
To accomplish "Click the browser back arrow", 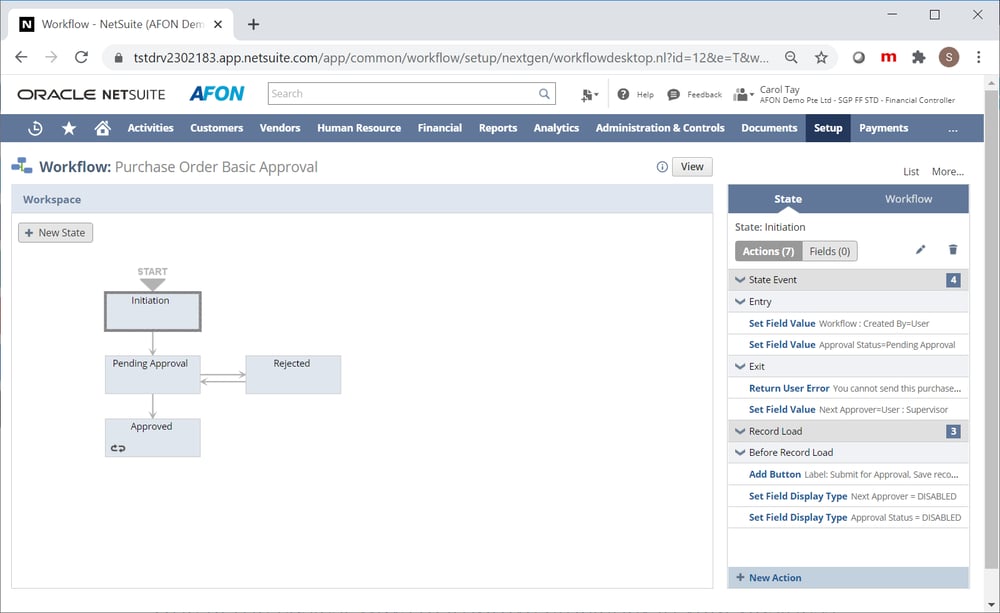I will click(x=21, y=57).
